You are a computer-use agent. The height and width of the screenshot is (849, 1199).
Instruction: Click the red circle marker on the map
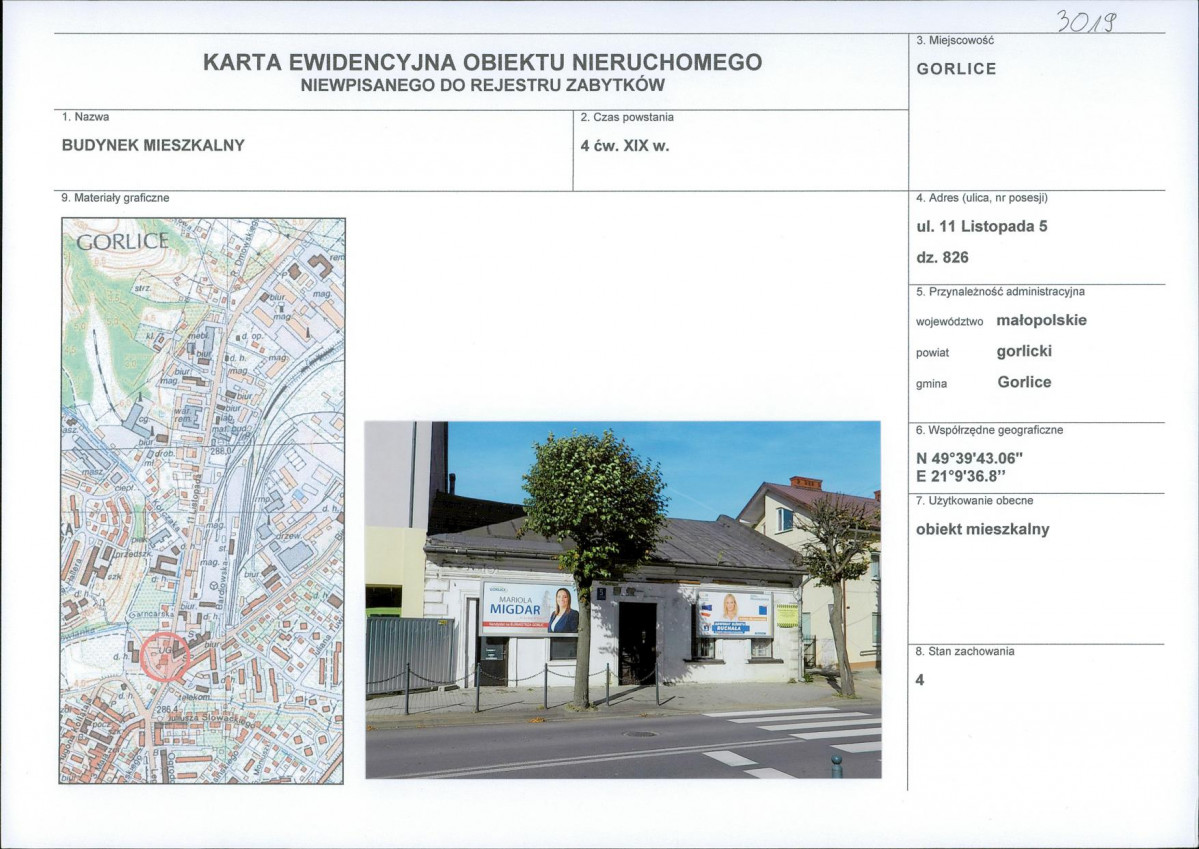(x=164, y=656)
